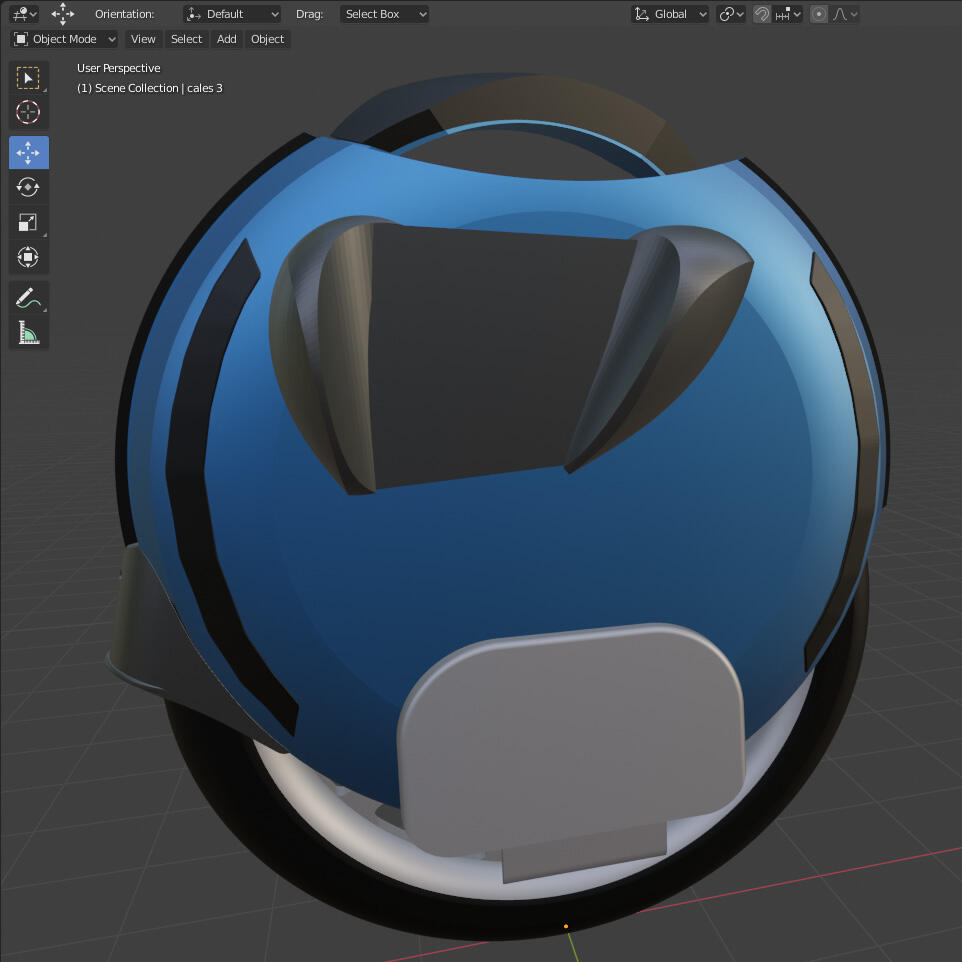Open the View menu
The image size is (962, 962).
pyautogui.click(x=143, y=39)
